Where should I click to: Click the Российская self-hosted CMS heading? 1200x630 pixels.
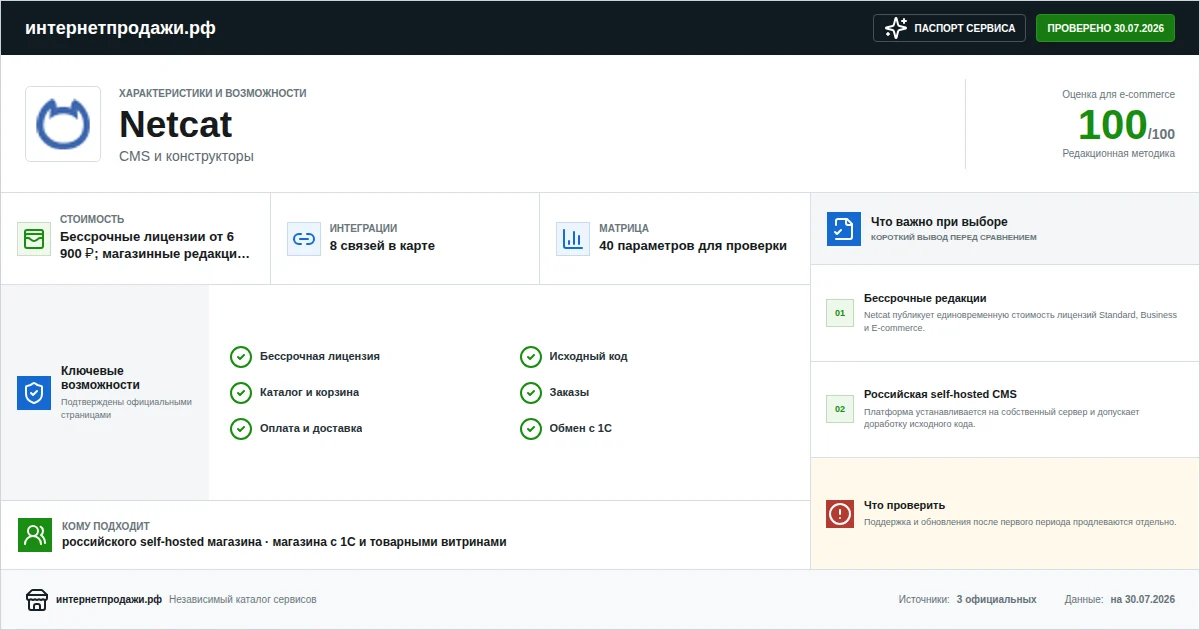click(940, 394)
